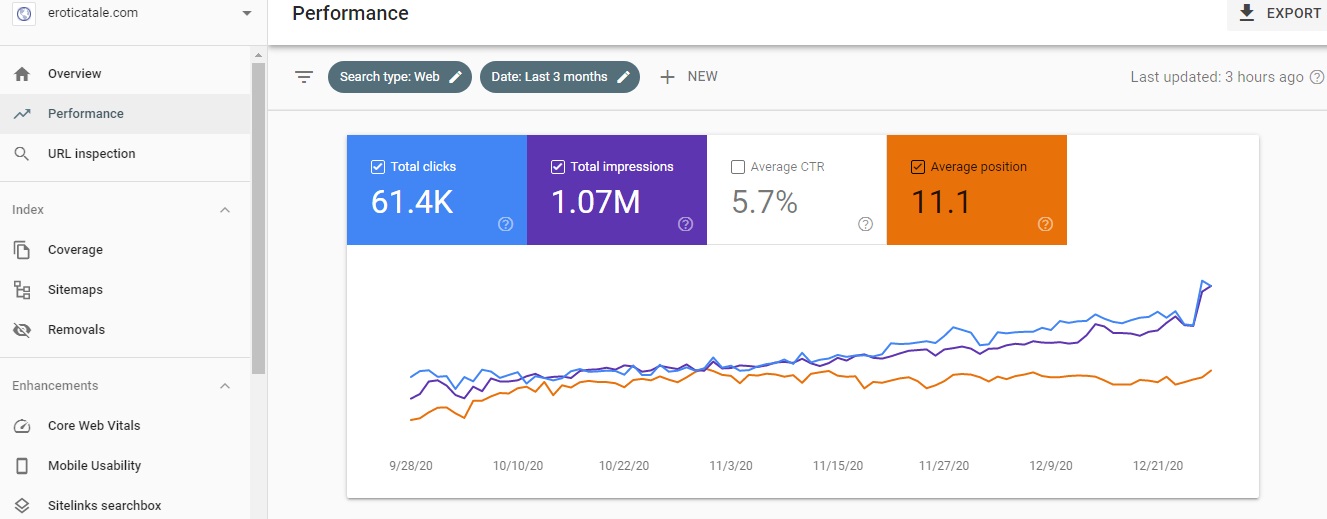Collapse the Index section
The height and width of the screenshot is (519, 1327).
click(225, 210)
